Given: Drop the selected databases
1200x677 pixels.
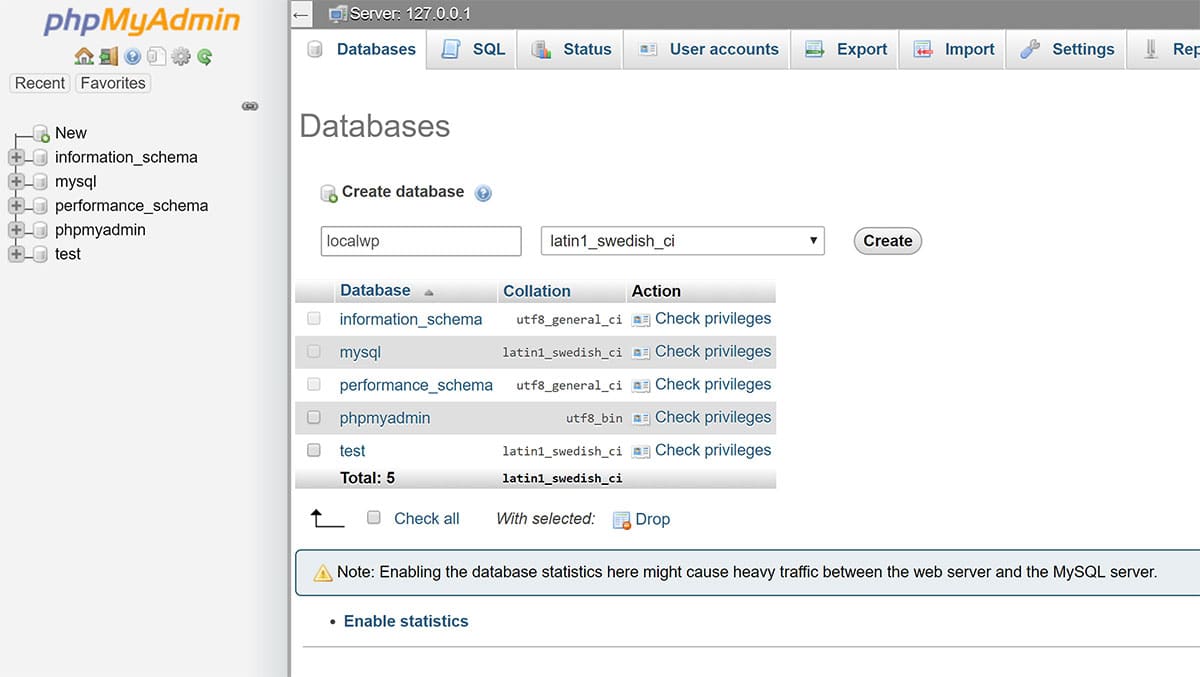Looking at the screenshot, I should tap(641, 519).
